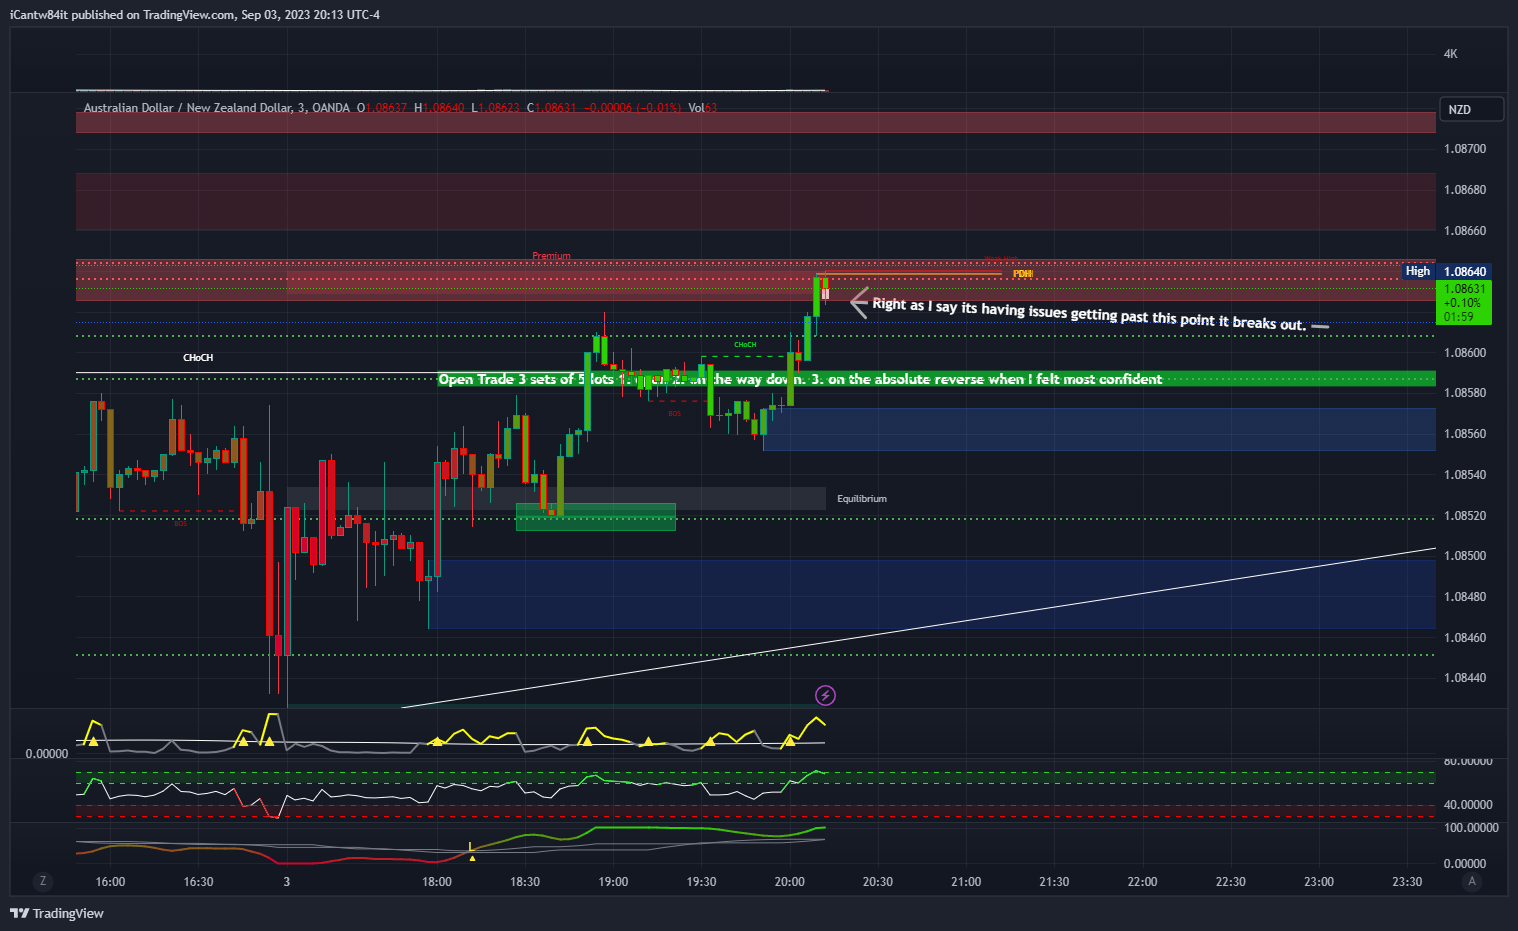Click the 1.08600 price axis label
Image resolution: width=1518 pixels, height=931 pixels.
click(x=1465, y=353)
